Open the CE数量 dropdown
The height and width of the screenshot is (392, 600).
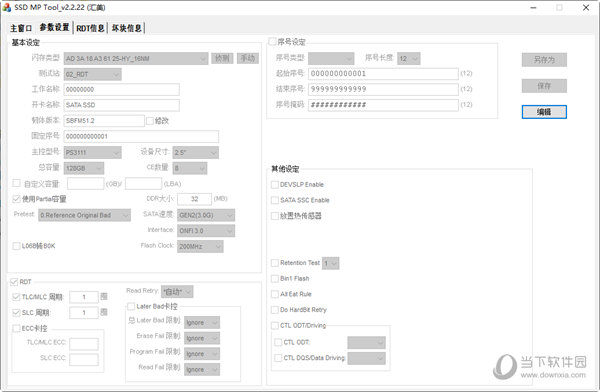coord(190,168)
